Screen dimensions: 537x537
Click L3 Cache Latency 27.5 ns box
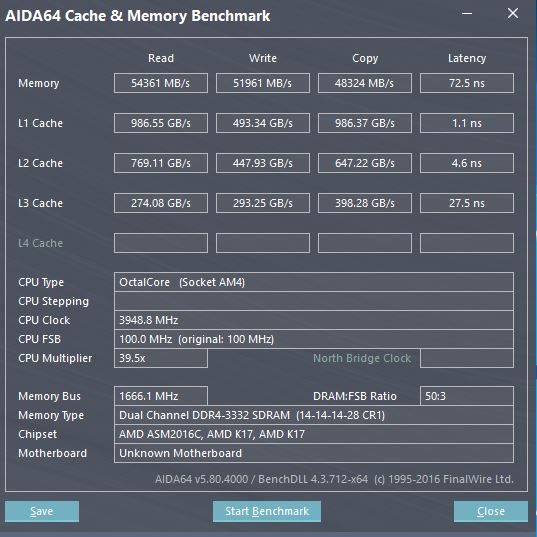point(467,203)
